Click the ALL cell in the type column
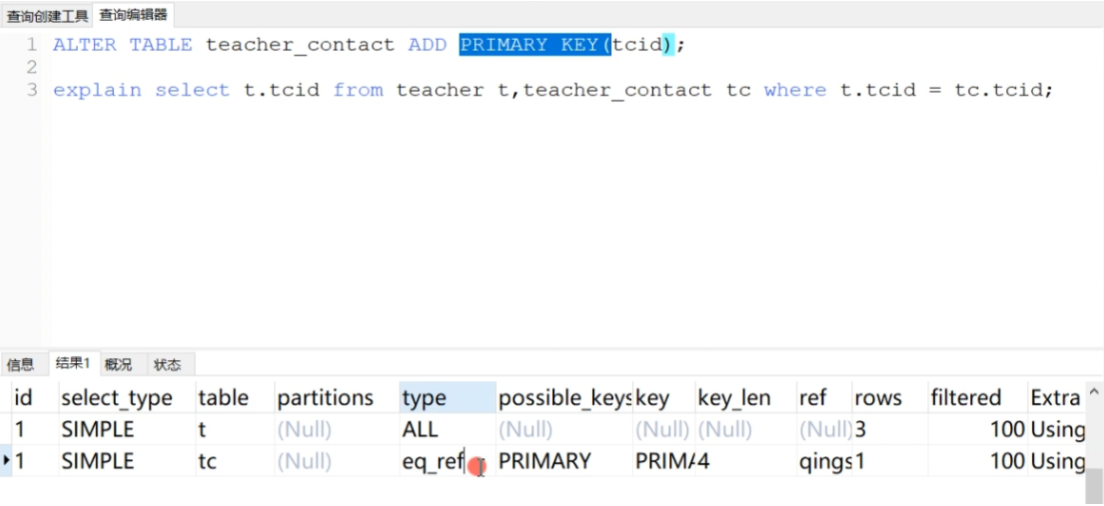 pyautogui.click(x=447, y=429)
